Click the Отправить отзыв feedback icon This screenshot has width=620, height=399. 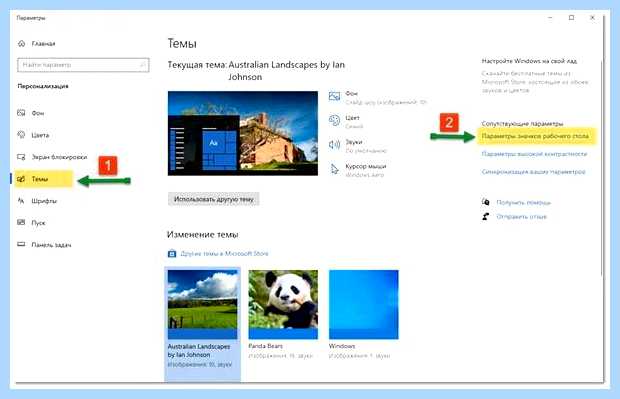[486, 216]
